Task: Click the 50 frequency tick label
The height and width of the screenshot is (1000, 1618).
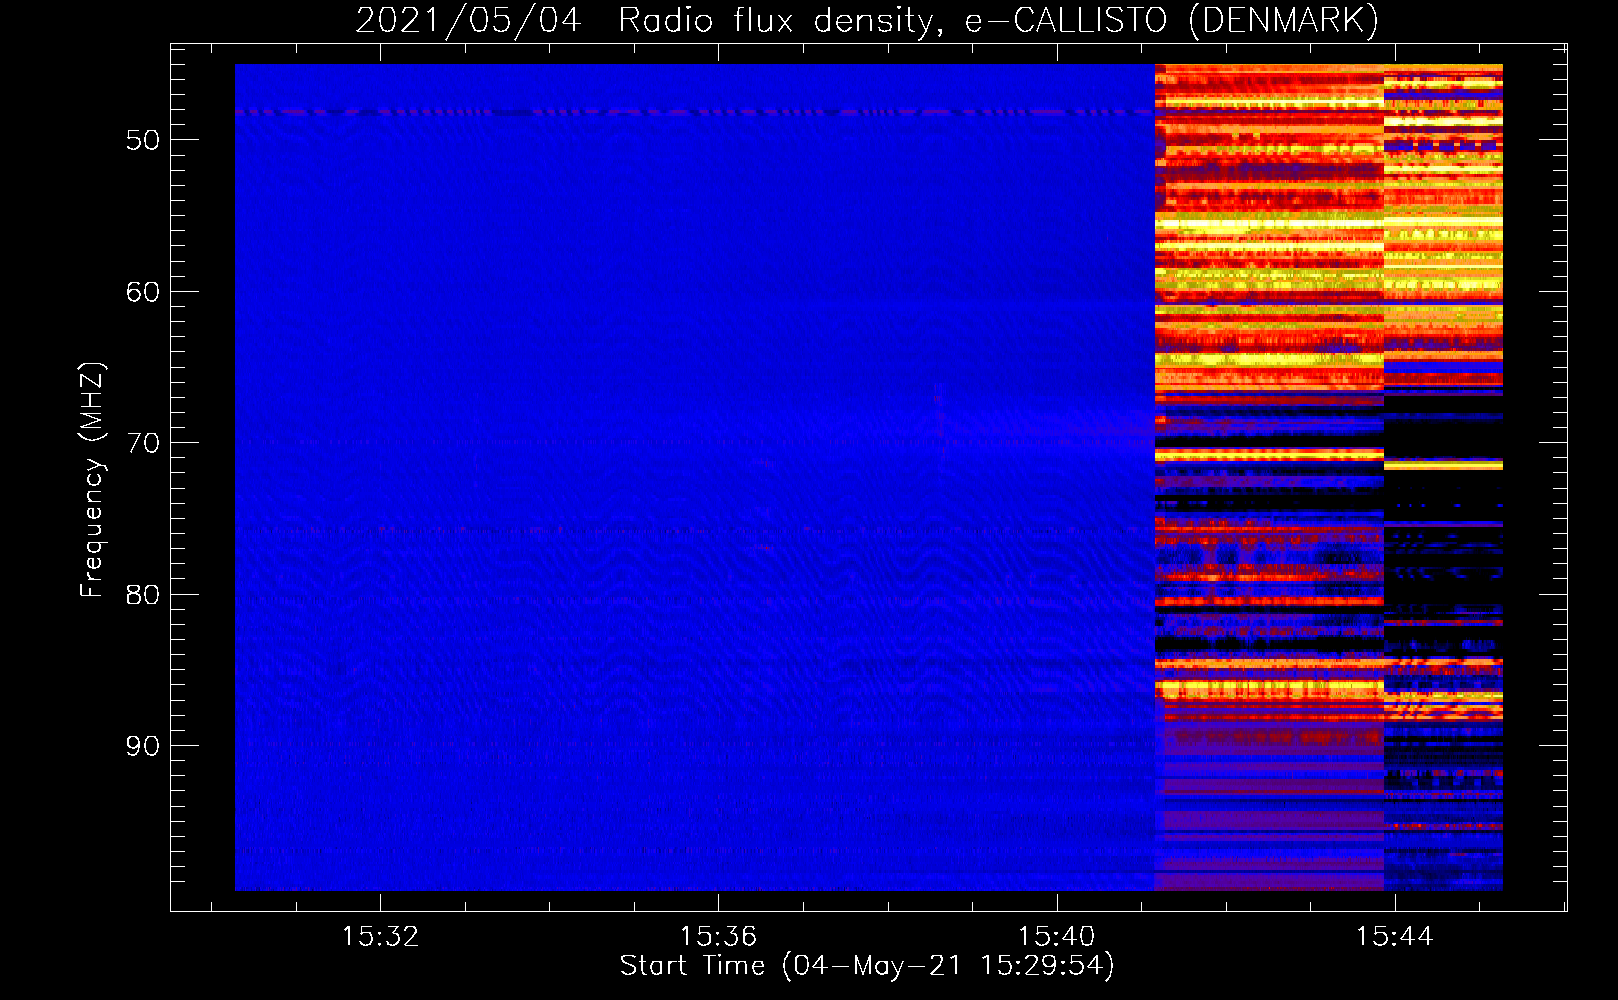Action: tap(143, 140)
